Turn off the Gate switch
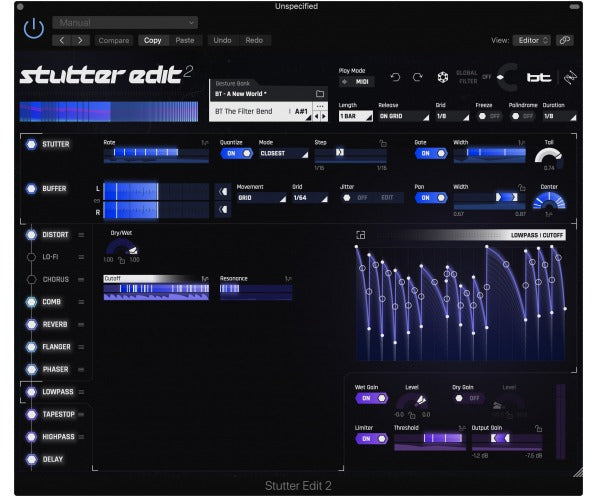 (x=431, y=153)
